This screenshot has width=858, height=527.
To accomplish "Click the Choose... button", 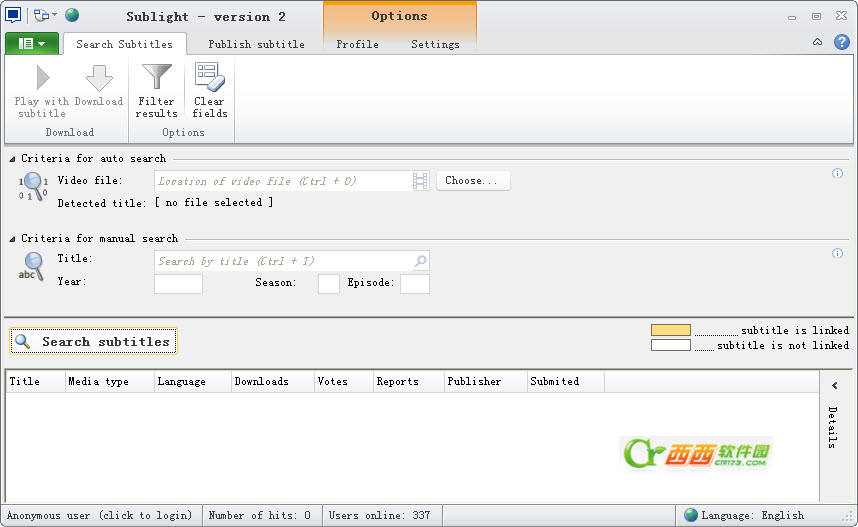I will (x=473, y=181).
